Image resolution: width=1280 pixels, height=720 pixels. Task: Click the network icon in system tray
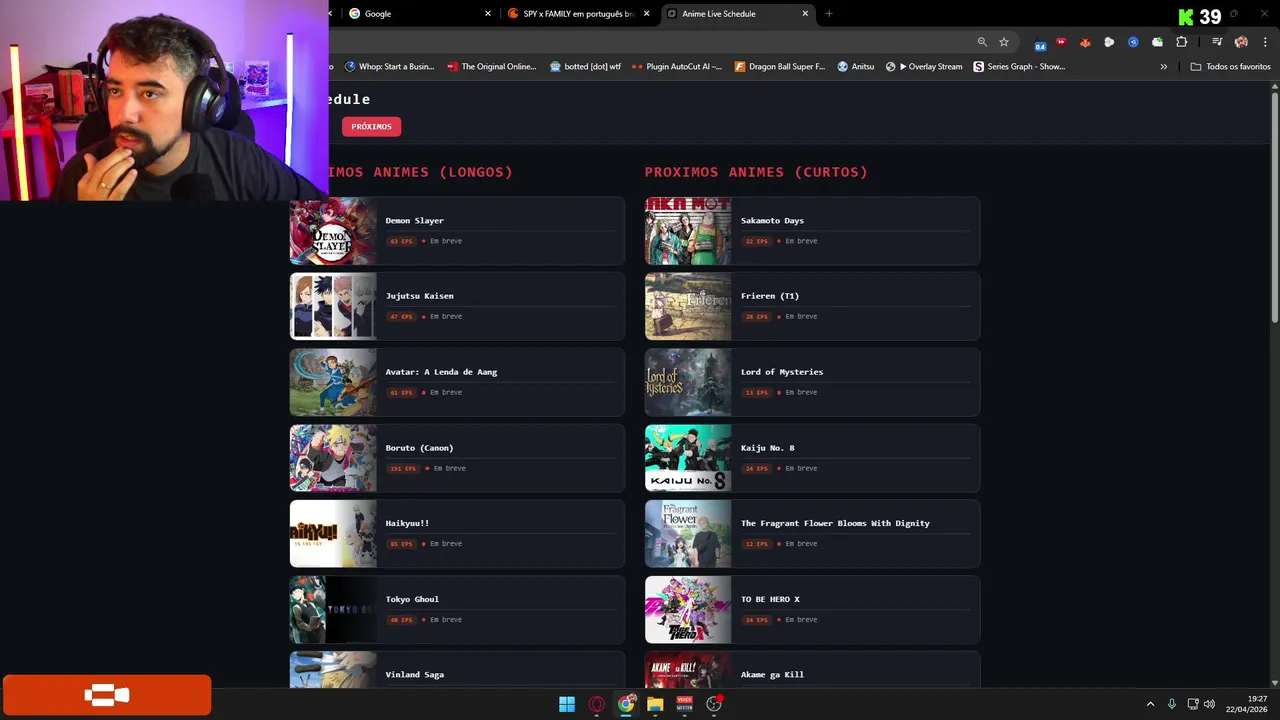[1192, 704]
